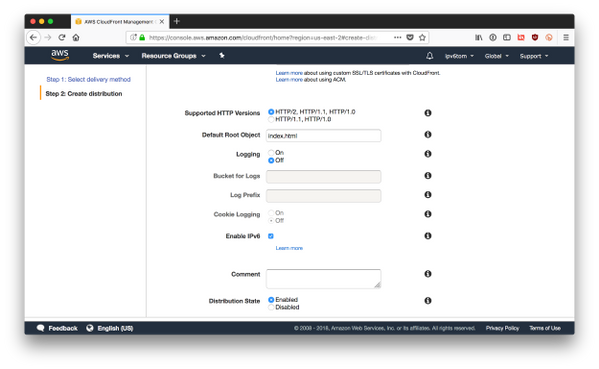Click the browser forward arrow
Image resolution: width=599 pixels, height=369 pixels.
pos(48,37)
